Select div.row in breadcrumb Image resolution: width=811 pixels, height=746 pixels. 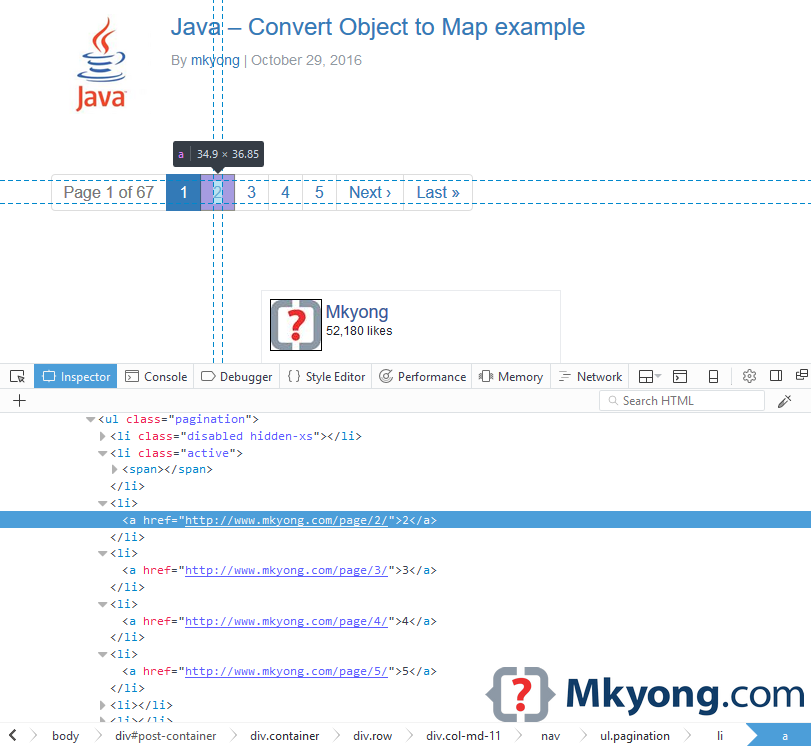[x=372, y=736]
